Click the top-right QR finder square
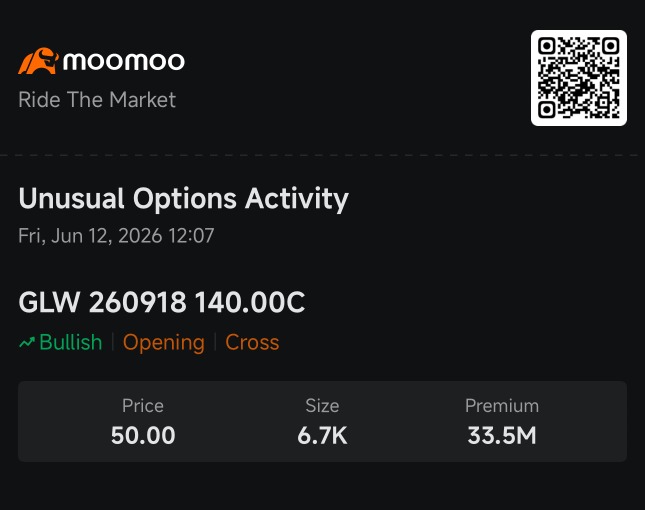Screen dimensions: 645x510 (x=610, y=46)
